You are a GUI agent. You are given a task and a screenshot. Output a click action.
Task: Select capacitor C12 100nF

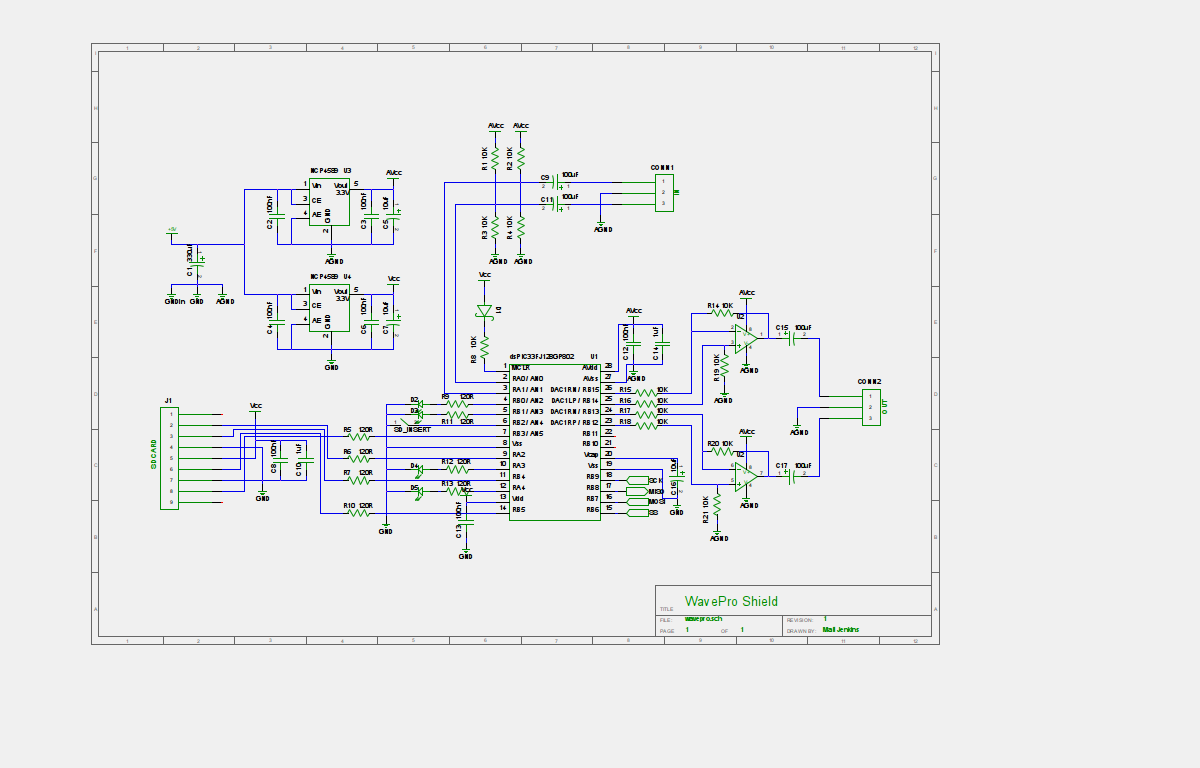(x=633, y=342)
